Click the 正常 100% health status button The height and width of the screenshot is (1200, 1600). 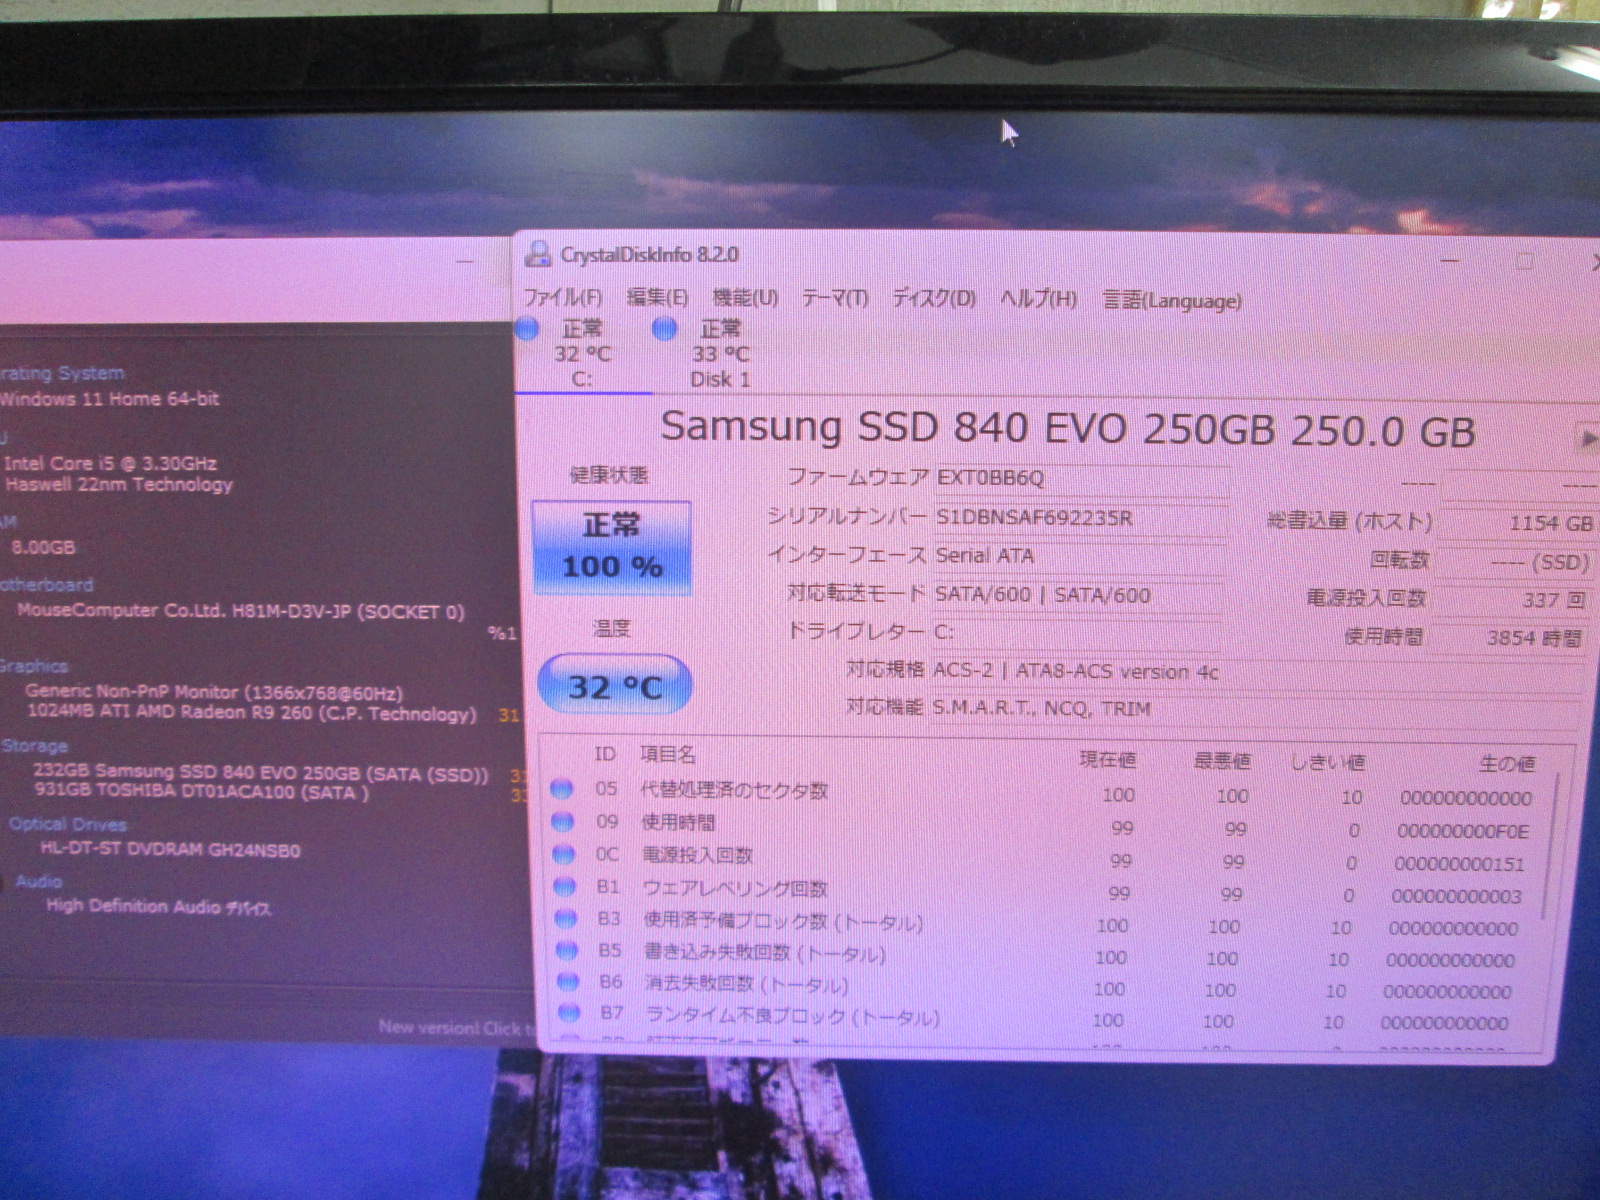(611, 547)
